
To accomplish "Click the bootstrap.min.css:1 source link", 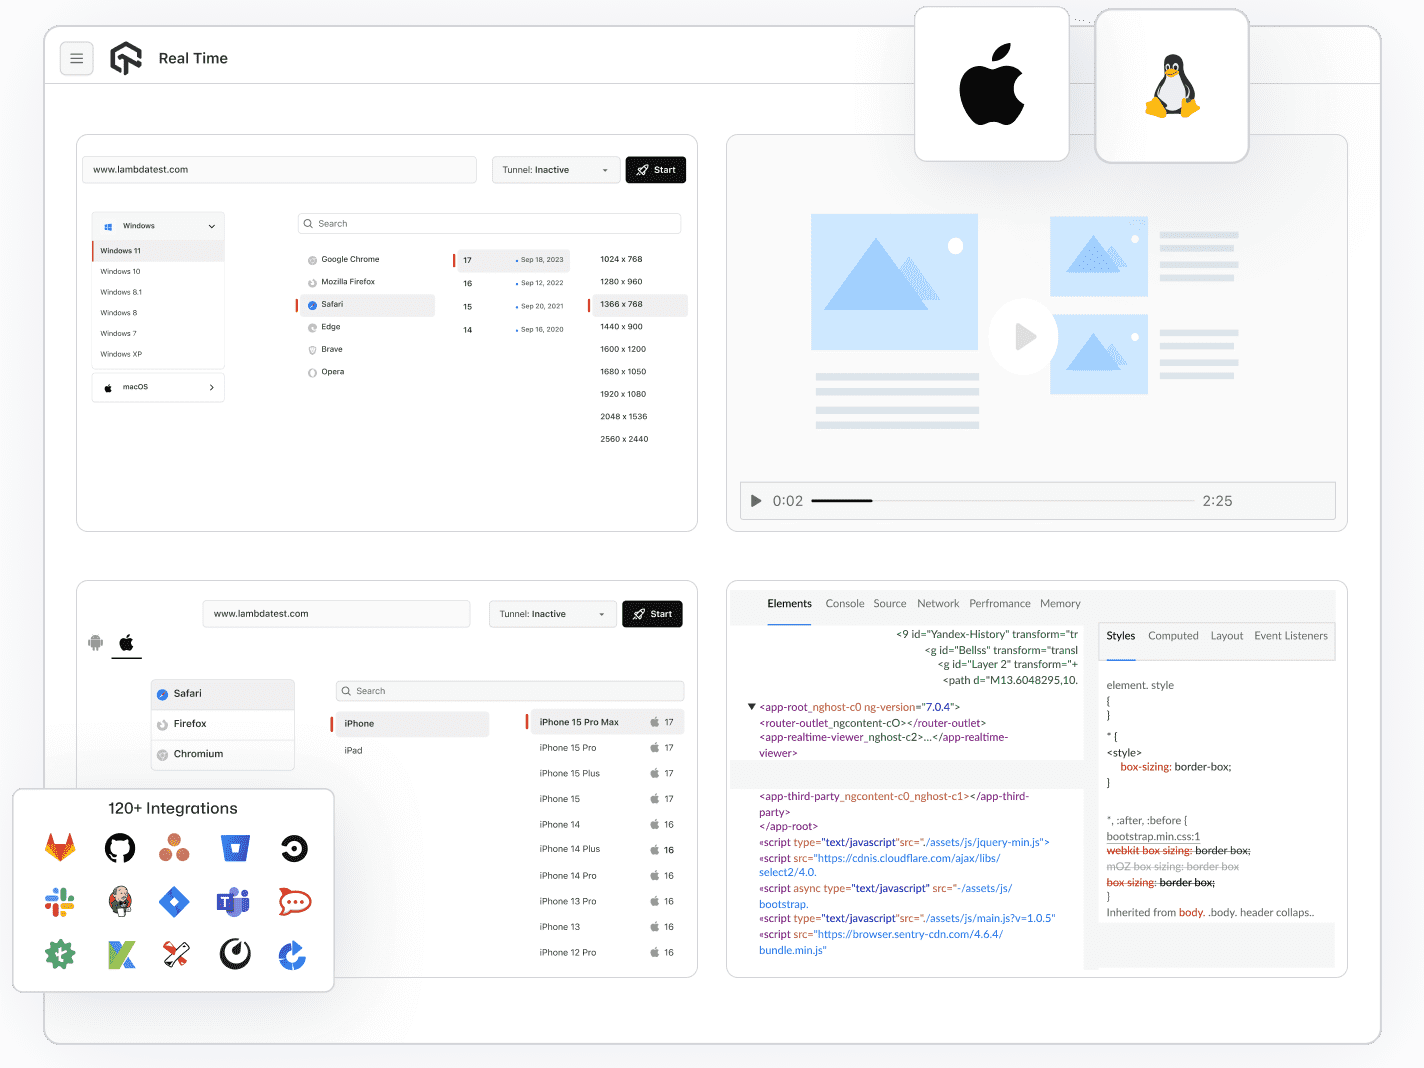I will pyautogui.click(x=1153, y=837).
